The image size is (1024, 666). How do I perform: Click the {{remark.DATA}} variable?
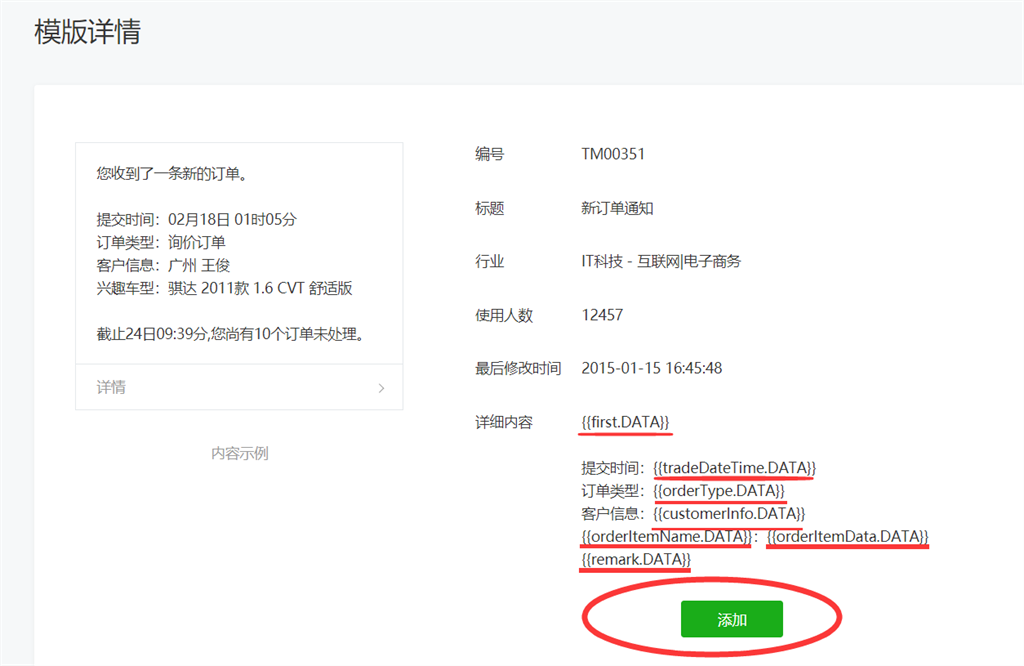click(x=636, y=560)
